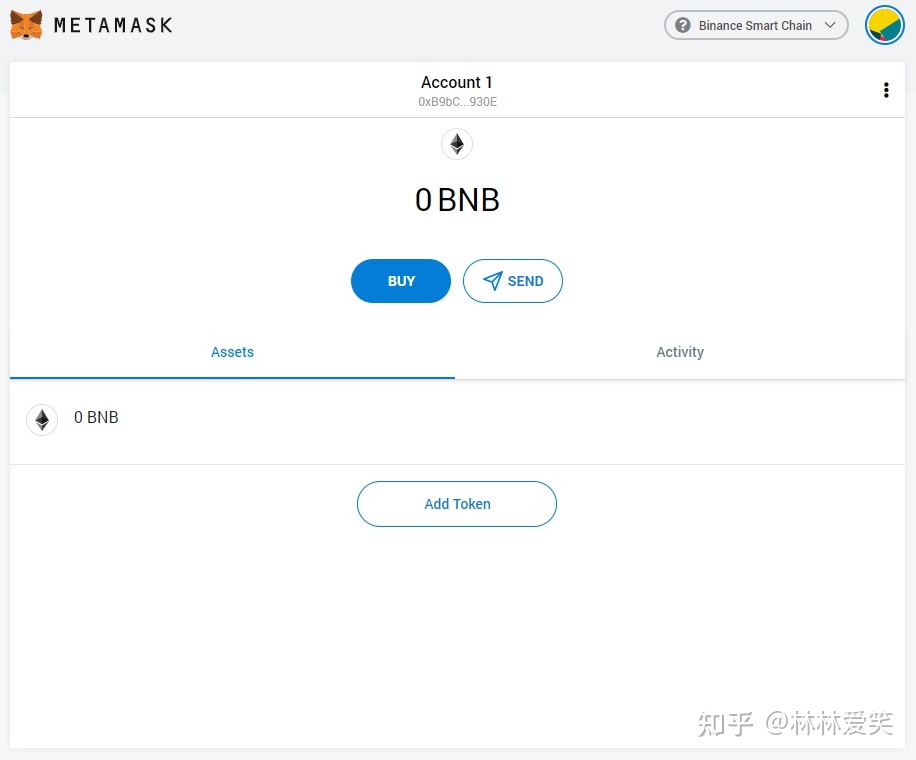Click the Account 1 name
This screenshot has width=916, height=760.
click(457, 82)
